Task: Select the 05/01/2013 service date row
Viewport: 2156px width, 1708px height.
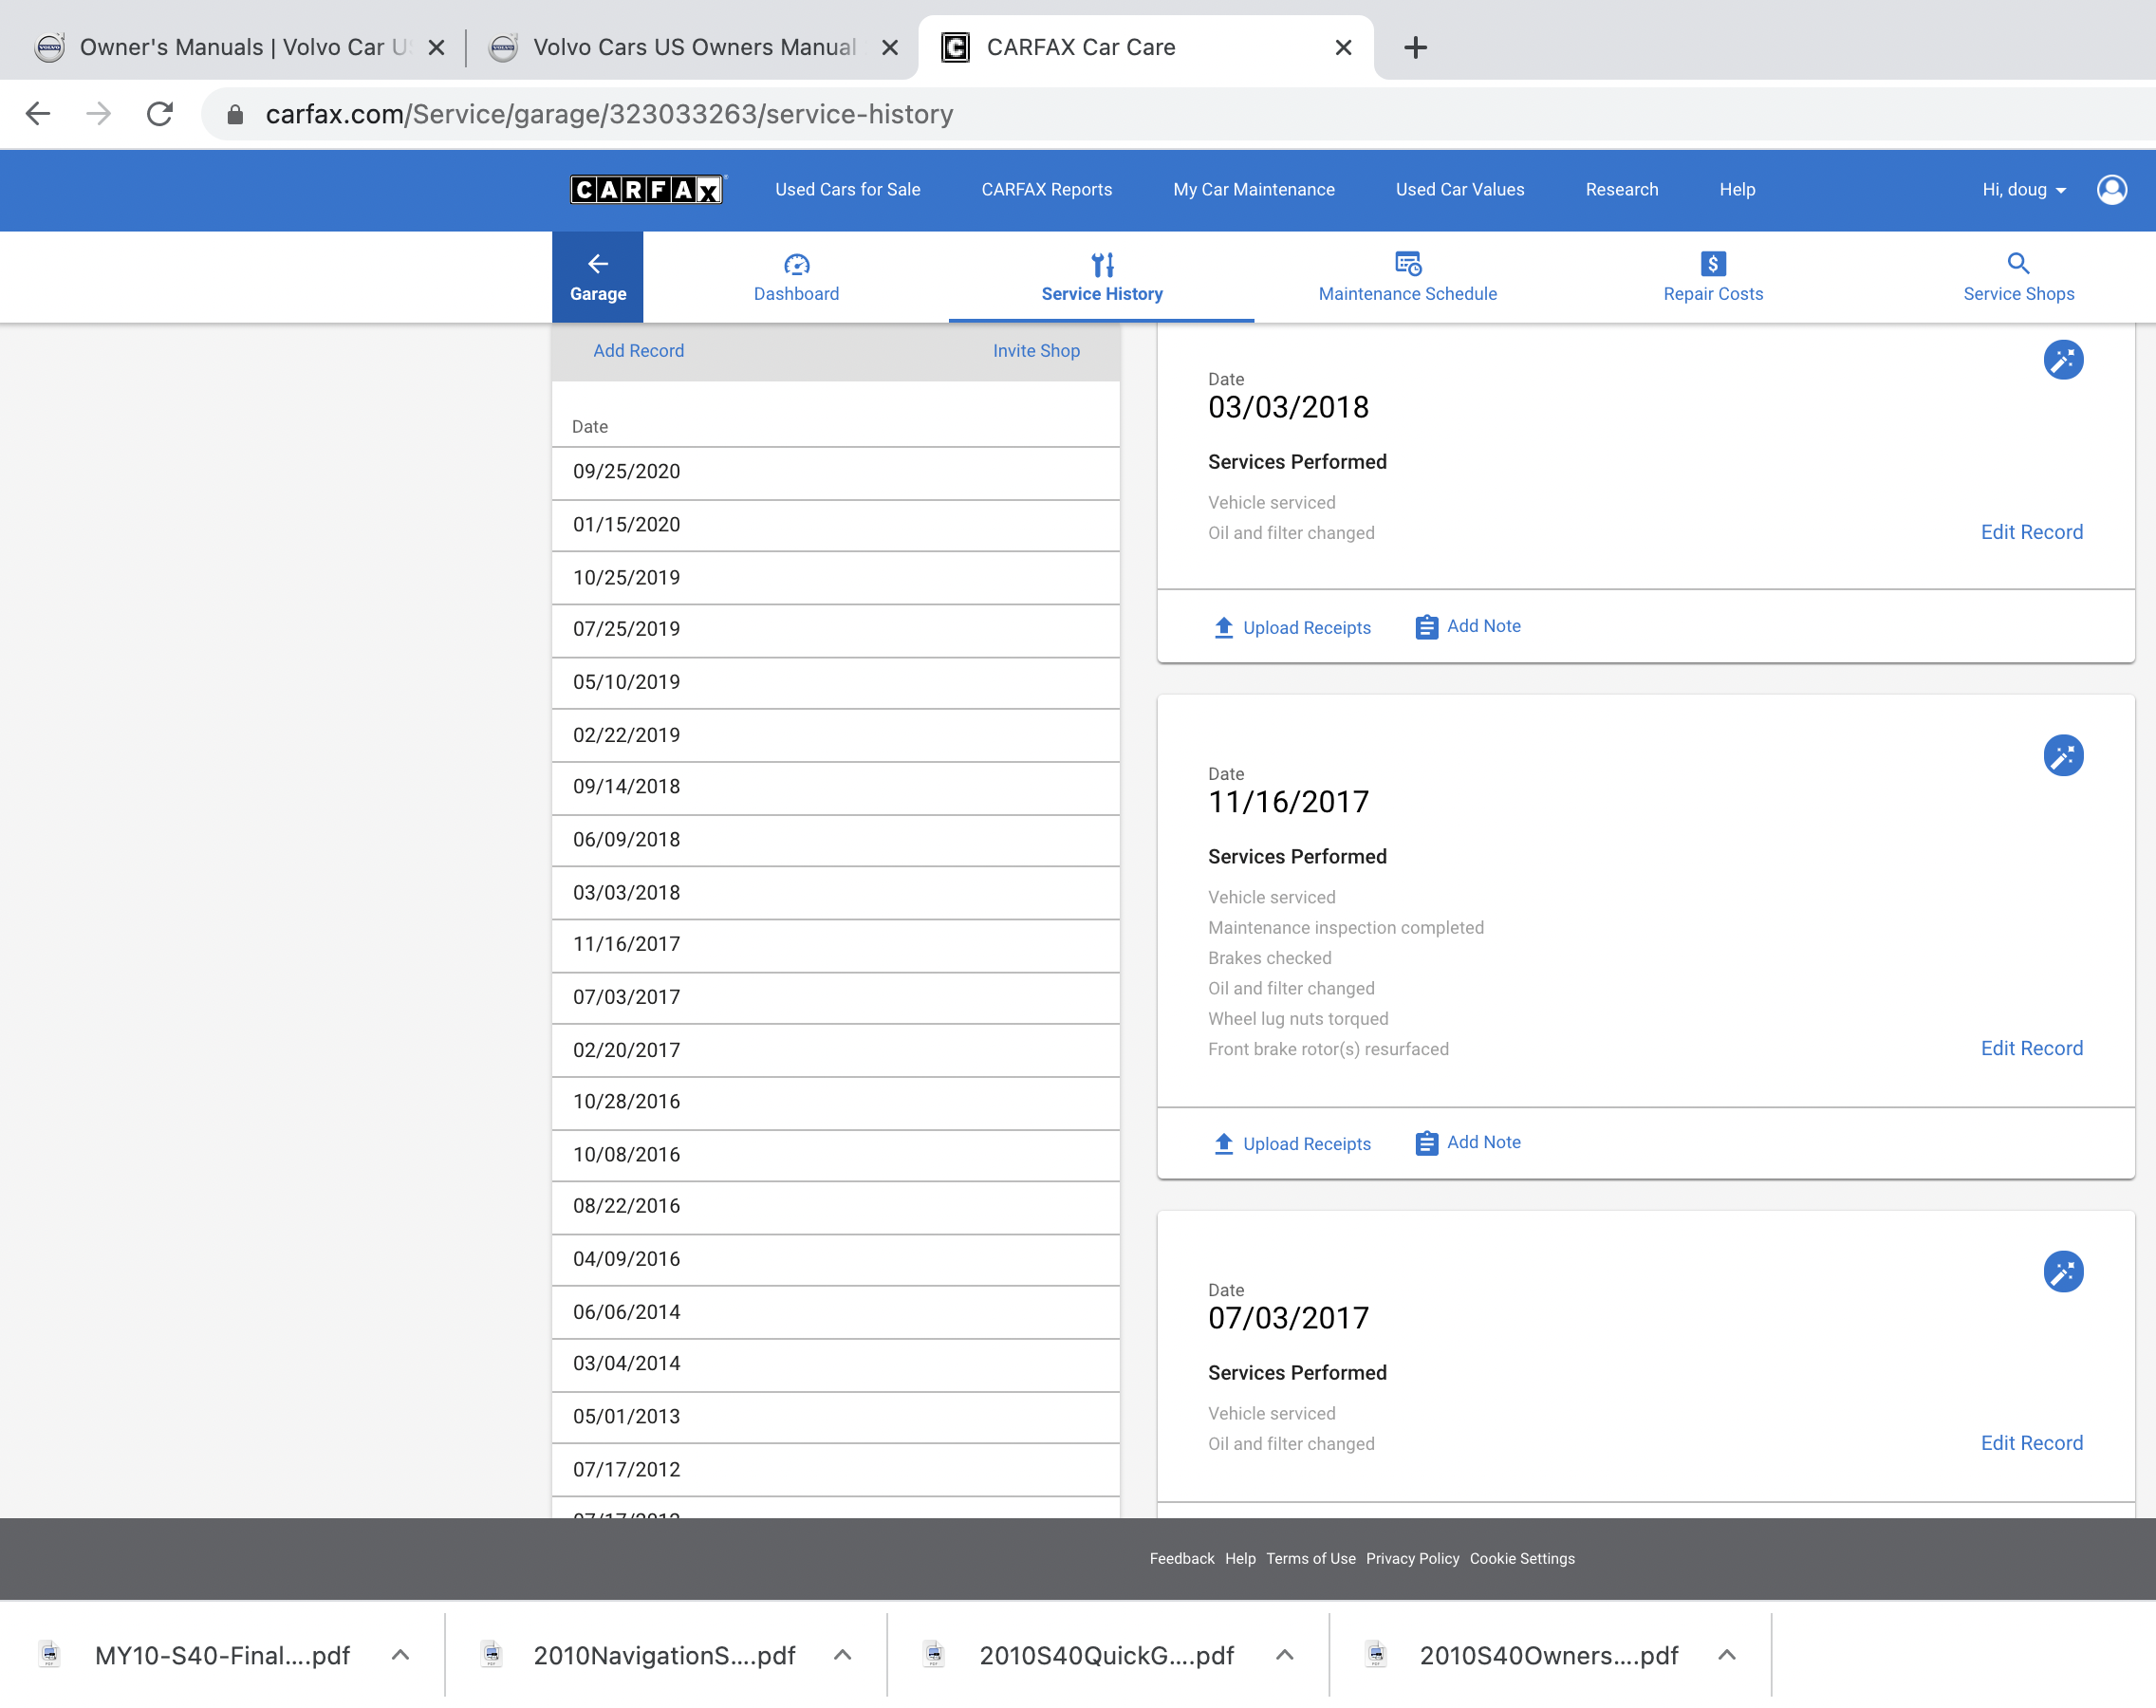Action: pyautogui.click(x=835, y=1417)
